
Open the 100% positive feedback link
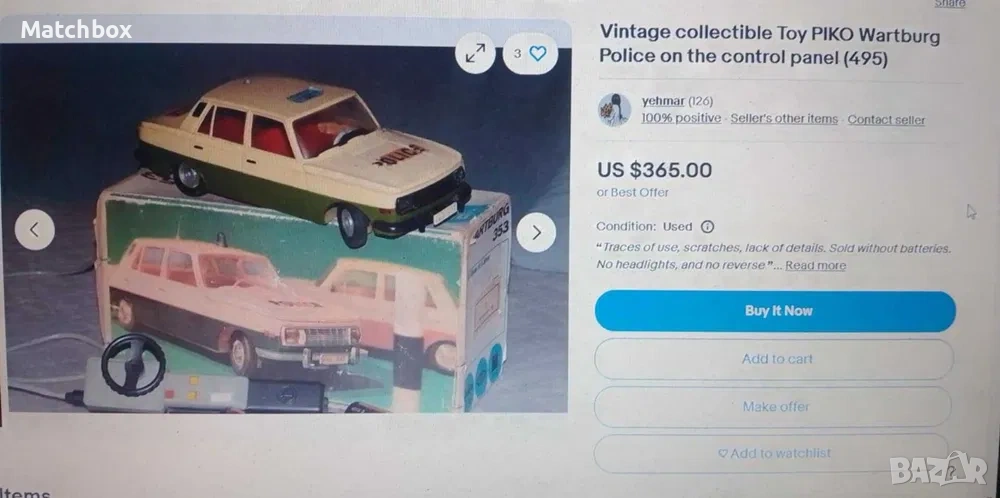click(x=681, y=119)
